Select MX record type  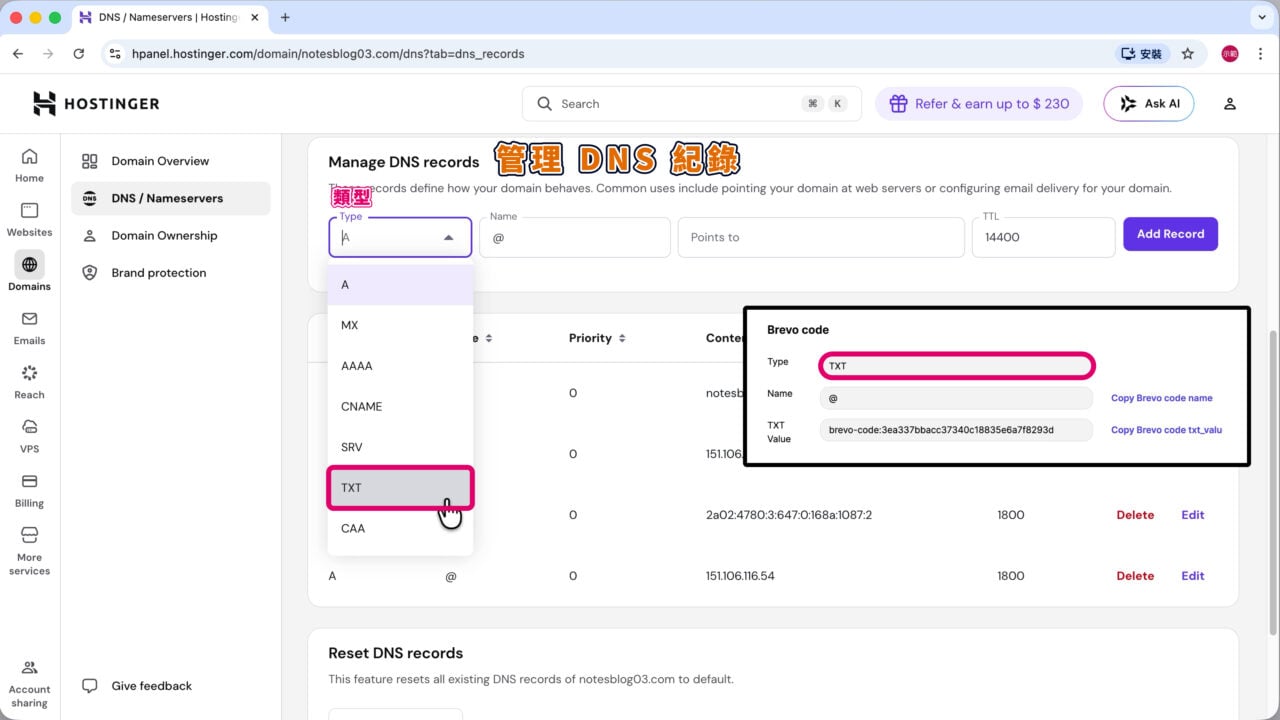point(400,325)
